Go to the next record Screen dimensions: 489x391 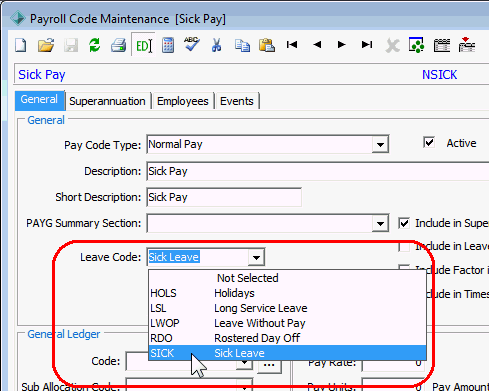(x=341, y=44)
